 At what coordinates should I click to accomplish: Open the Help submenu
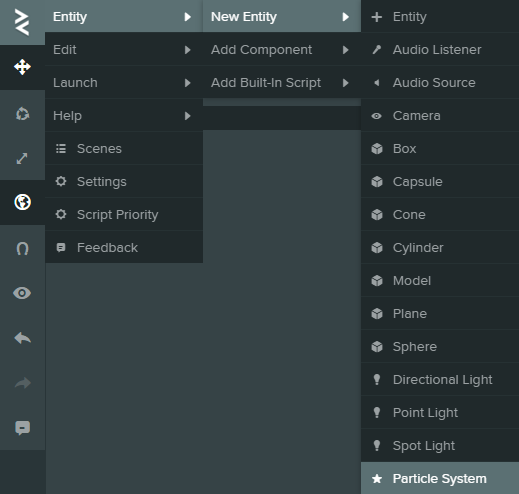[124, 115]
